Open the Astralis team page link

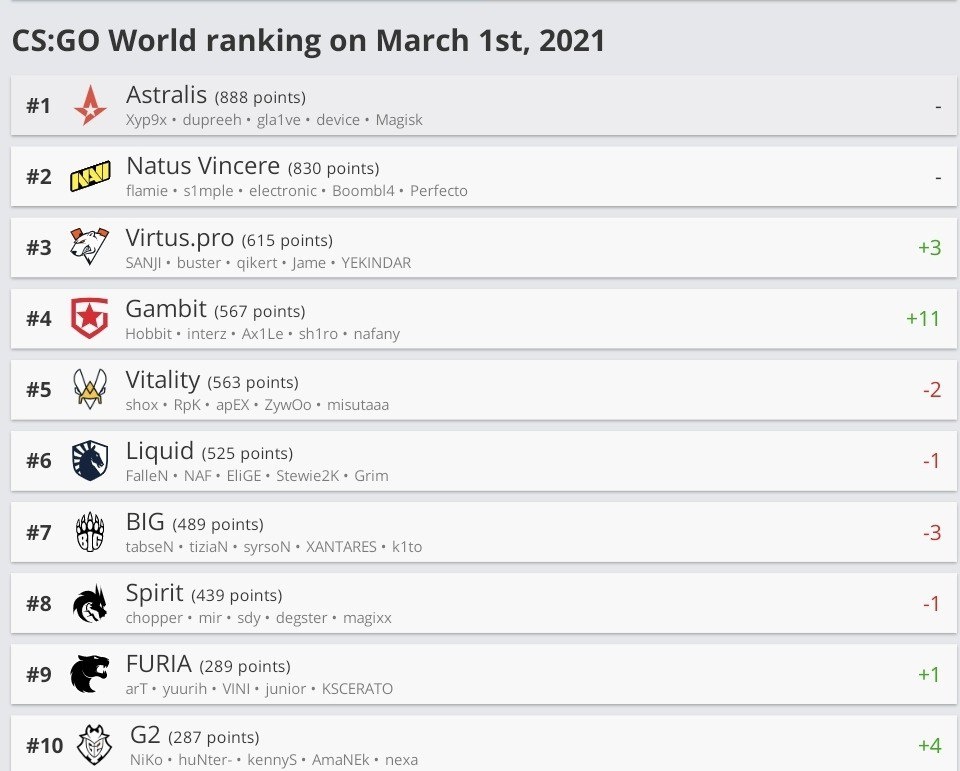pos(167,95)
